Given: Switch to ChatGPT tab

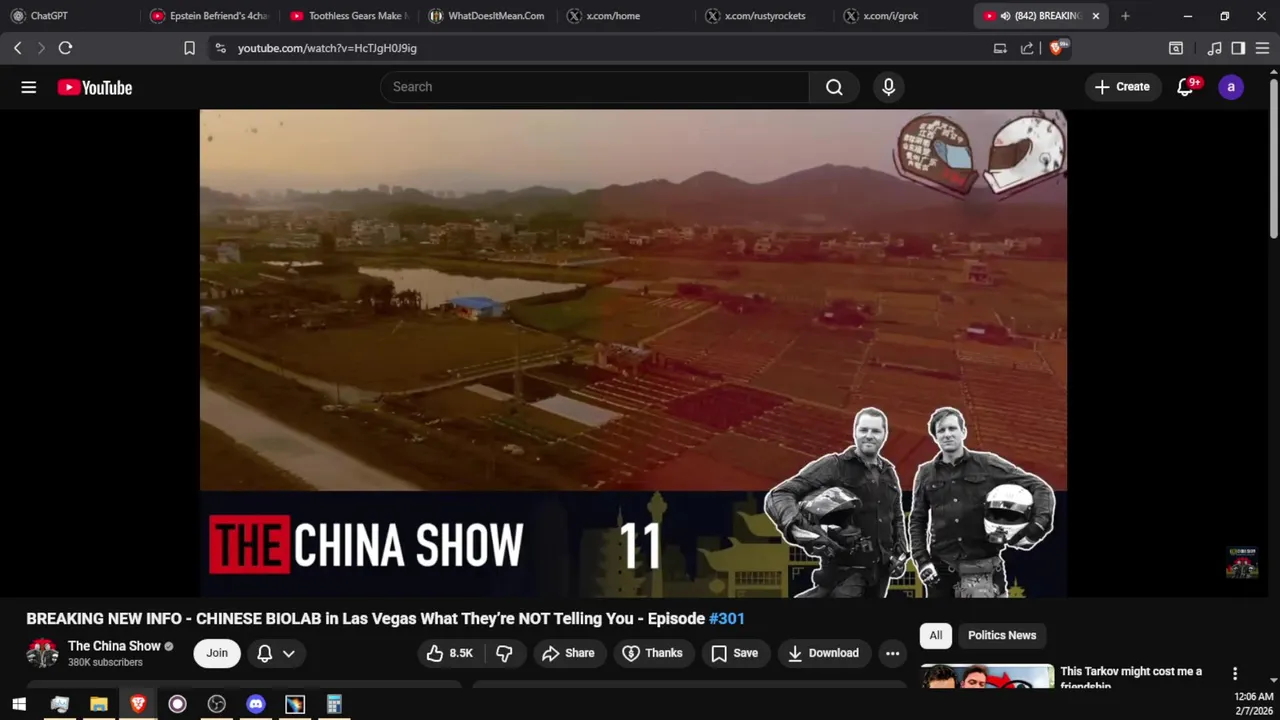Looking at the screenshot, I should (68, 16).
